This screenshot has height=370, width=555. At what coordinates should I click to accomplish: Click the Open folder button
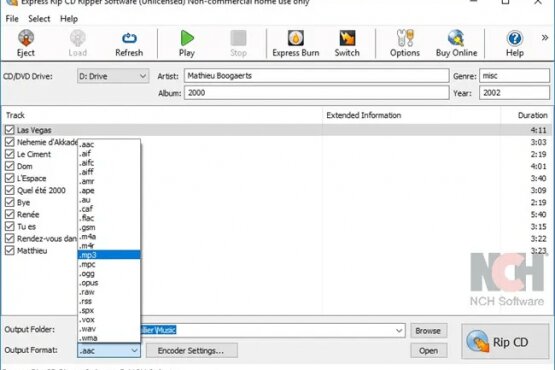click(428, 351)
